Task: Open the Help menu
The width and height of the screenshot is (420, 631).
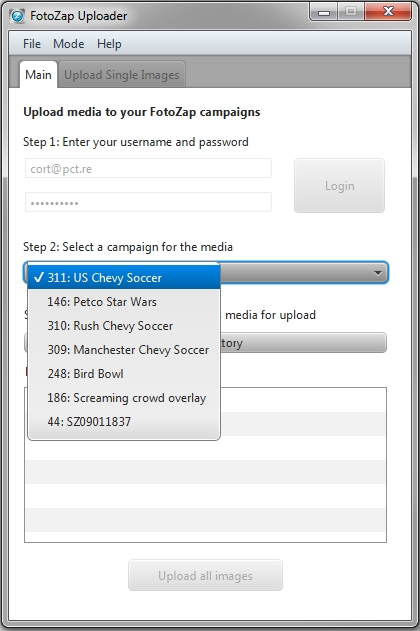Action: point(109,43)
